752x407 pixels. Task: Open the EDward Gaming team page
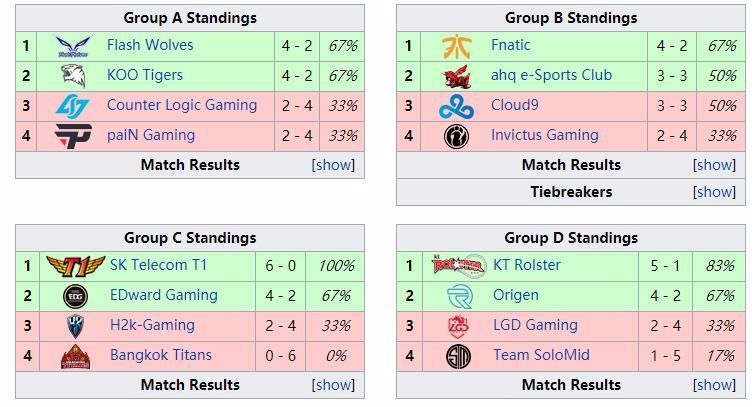coord(163,295)
